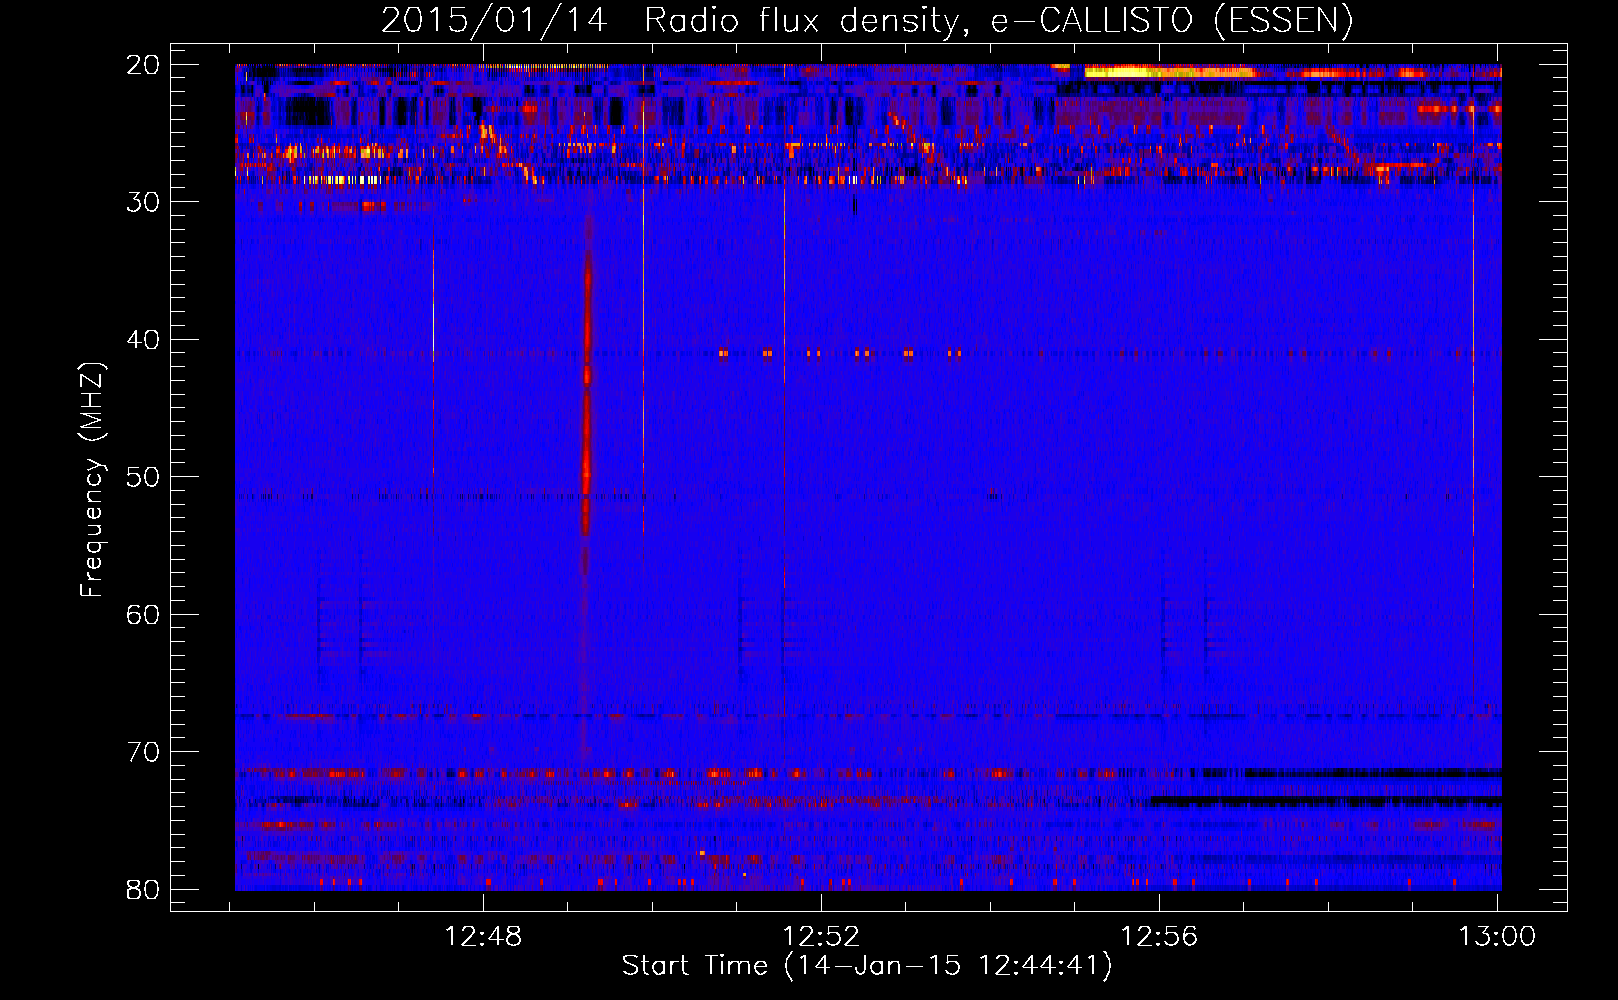The height and width of the screenshot is (1000, 1618).
Task: Click the 12:52 time tick label
Action: [x=822, y=937]
